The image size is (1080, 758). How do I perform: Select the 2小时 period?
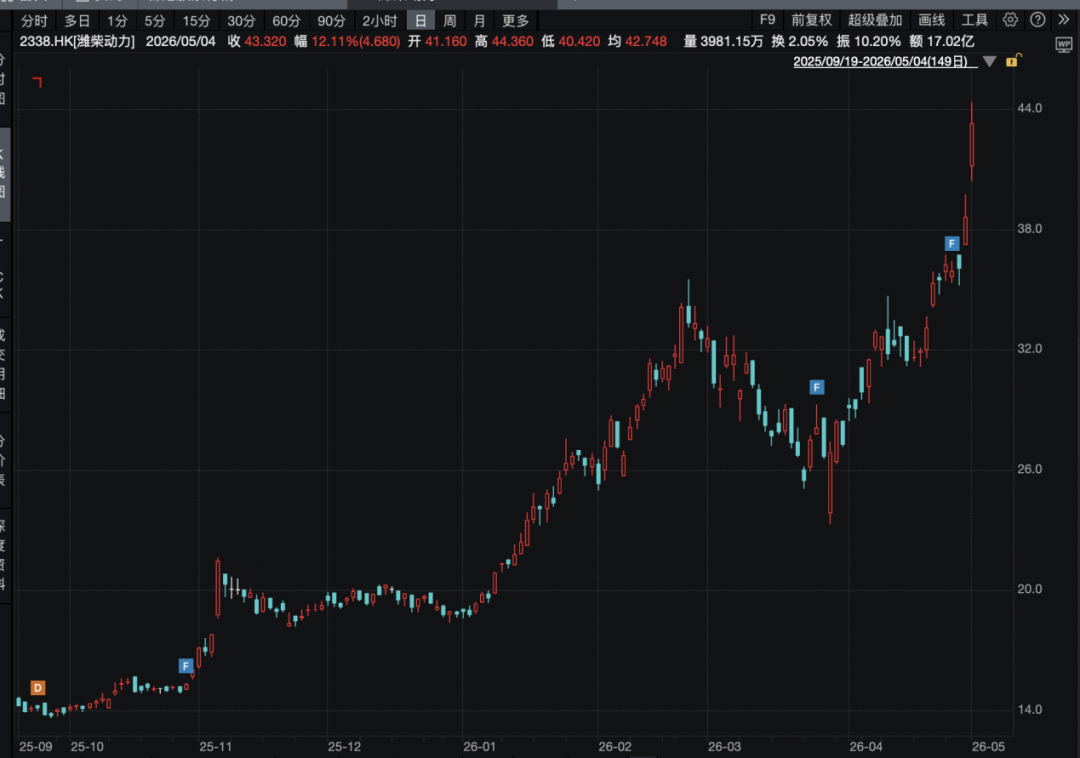point(380,21)
